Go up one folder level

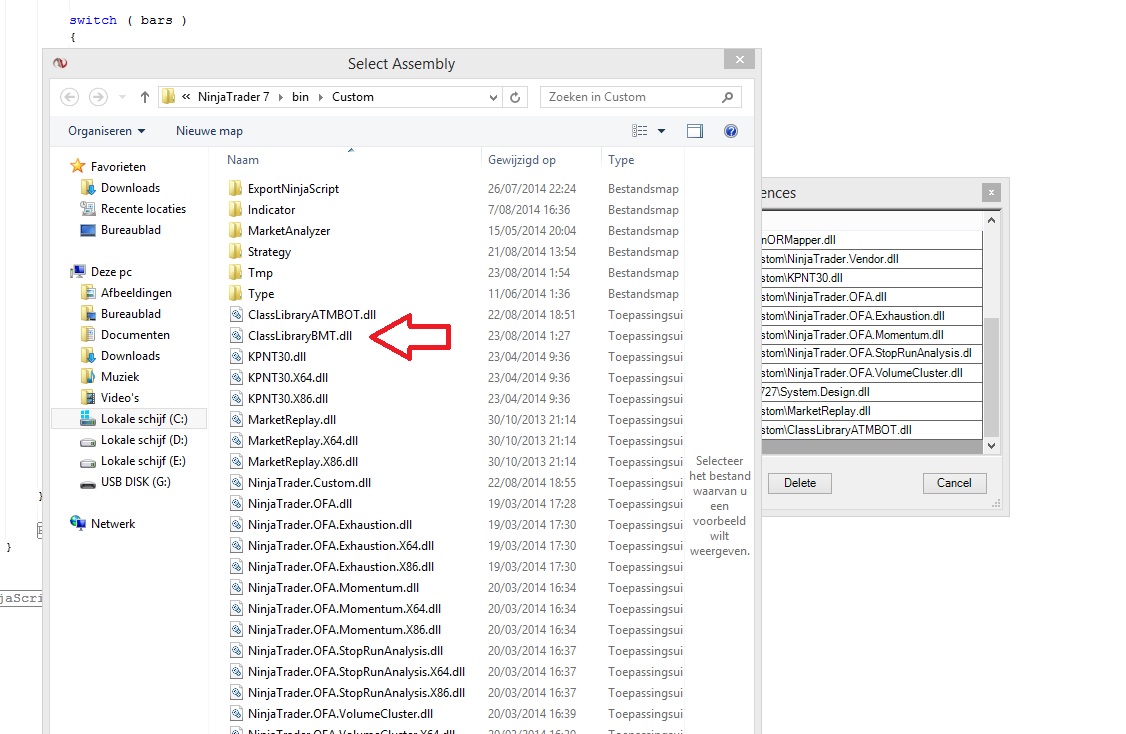point(144,97)
